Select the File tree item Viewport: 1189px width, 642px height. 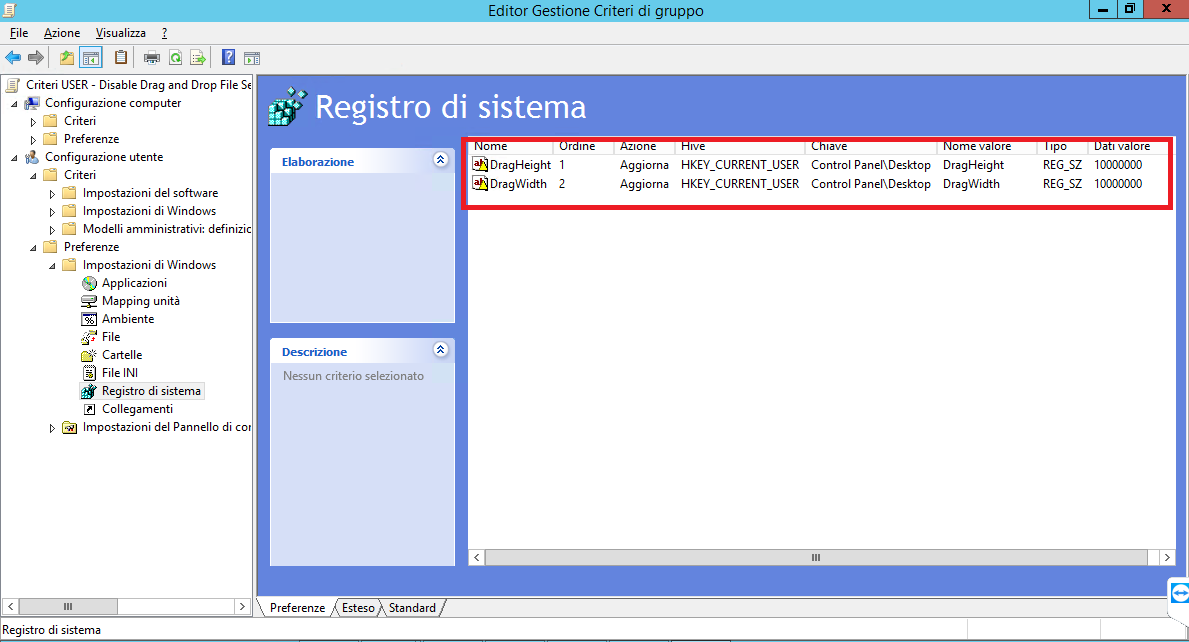[111, 337]
